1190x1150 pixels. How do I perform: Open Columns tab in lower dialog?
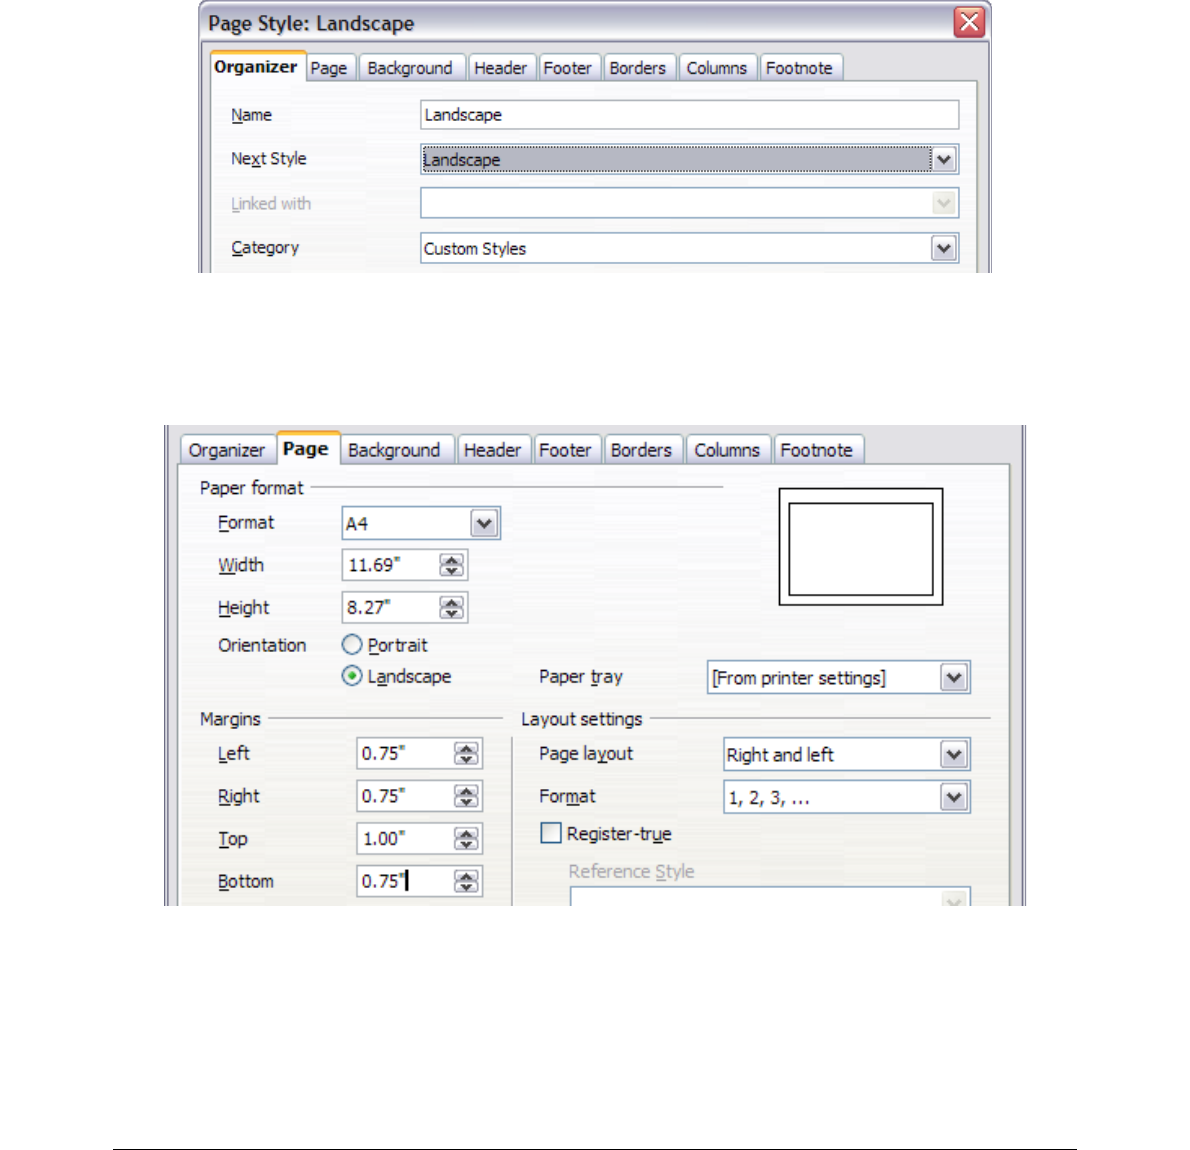[x=727, y=450]
